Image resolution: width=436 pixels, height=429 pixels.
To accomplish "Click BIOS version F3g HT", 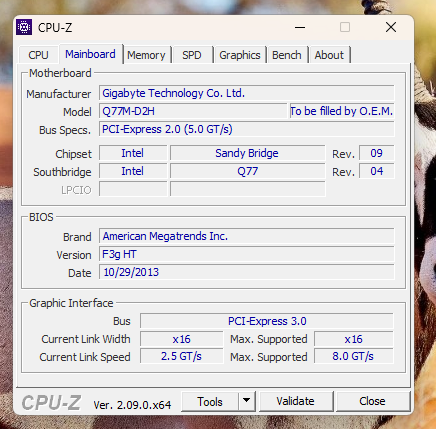I will (x=247, y=254).
